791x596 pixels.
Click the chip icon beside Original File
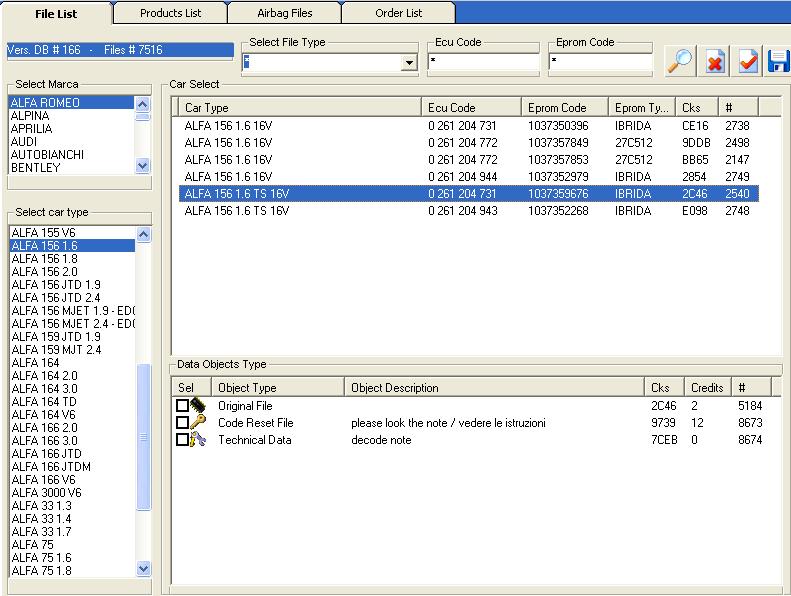pos(198,406)
